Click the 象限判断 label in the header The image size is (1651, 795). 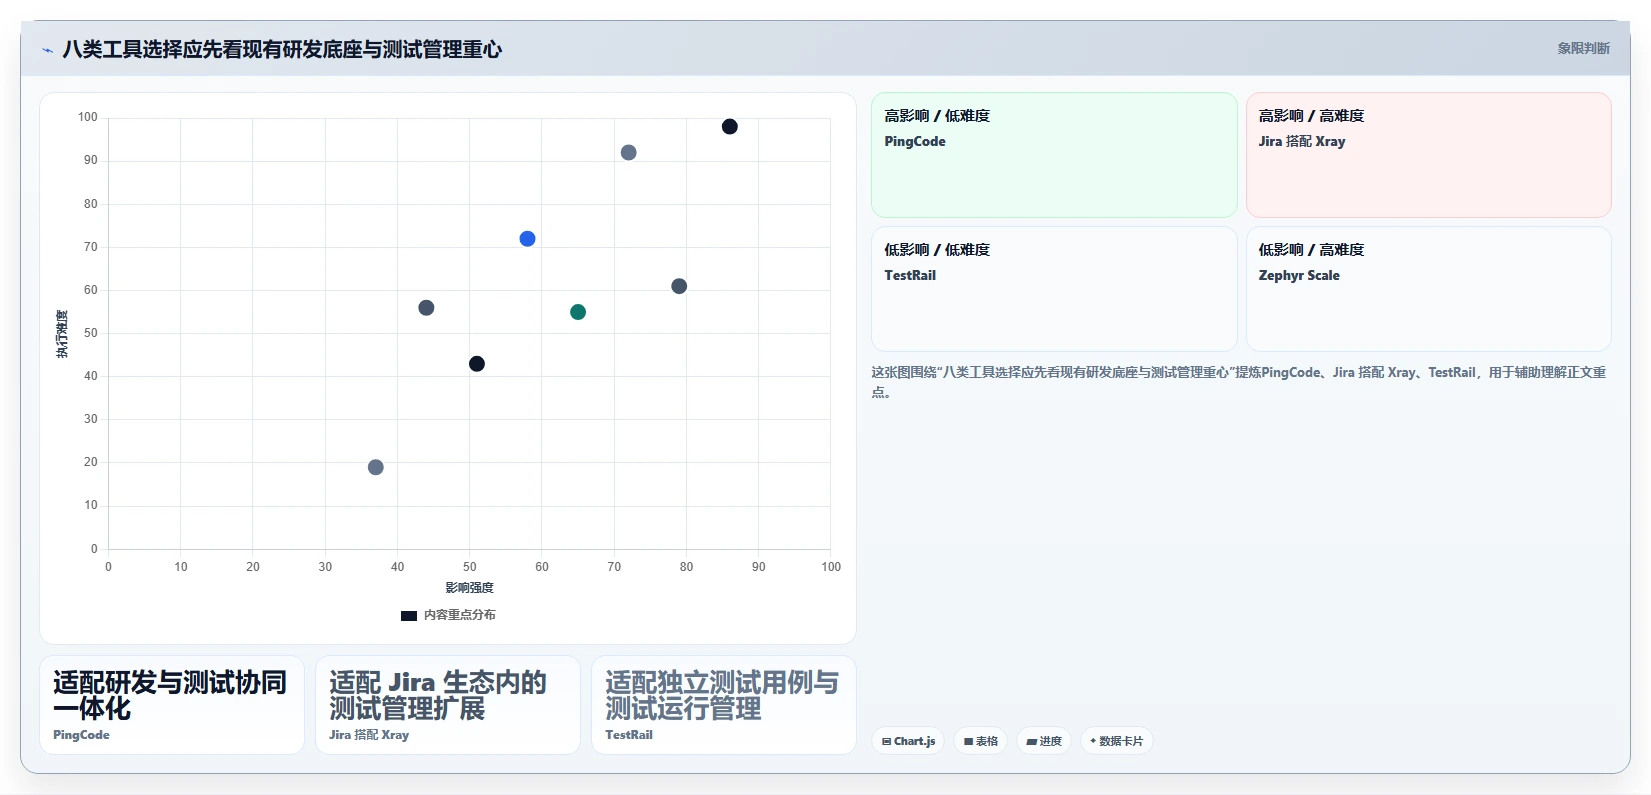(1583, 48)
